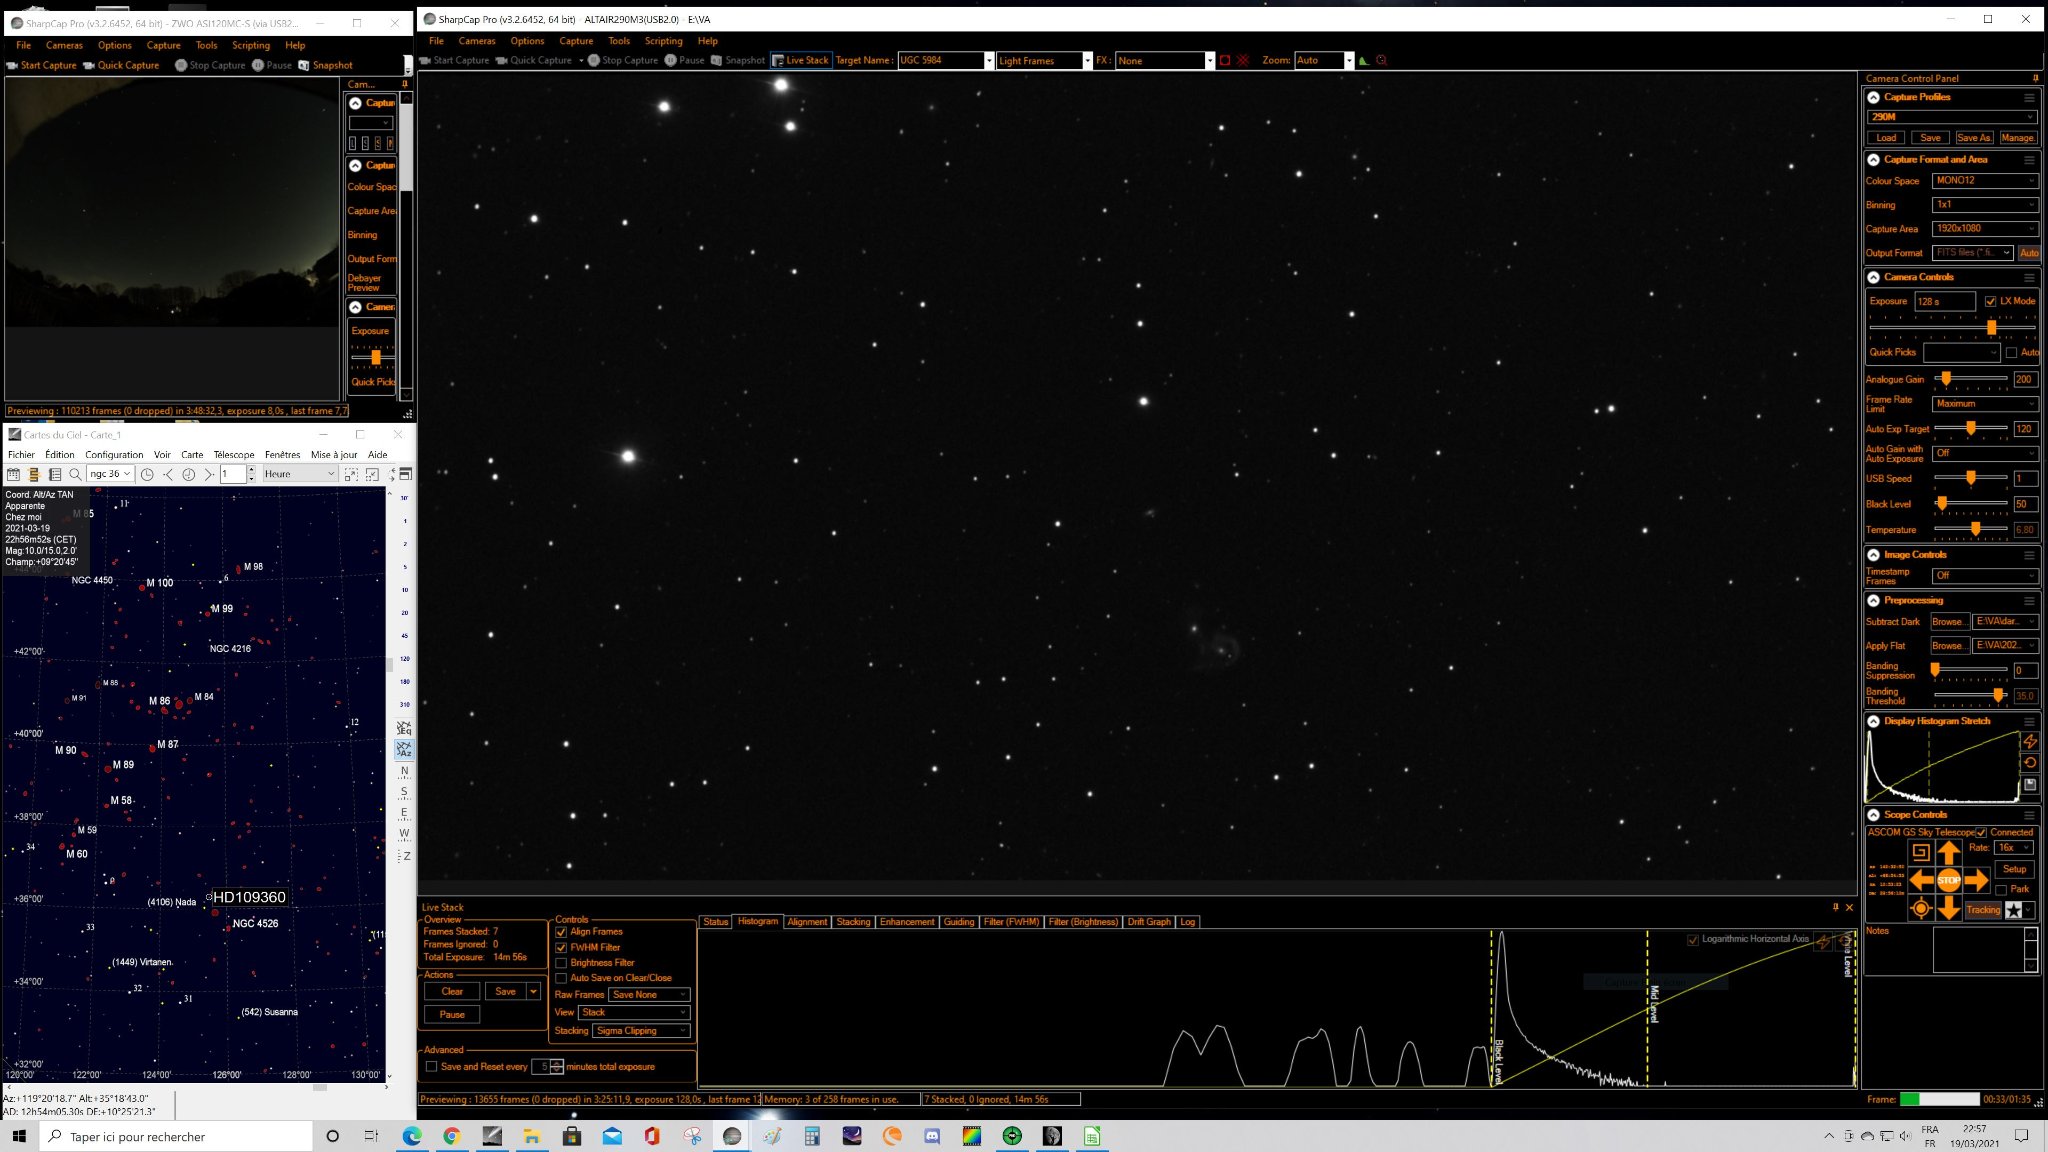Toggle the FWHM Filter checkbox
The width and height of the screenshot is (2048, 1152).
coord(561,947)
